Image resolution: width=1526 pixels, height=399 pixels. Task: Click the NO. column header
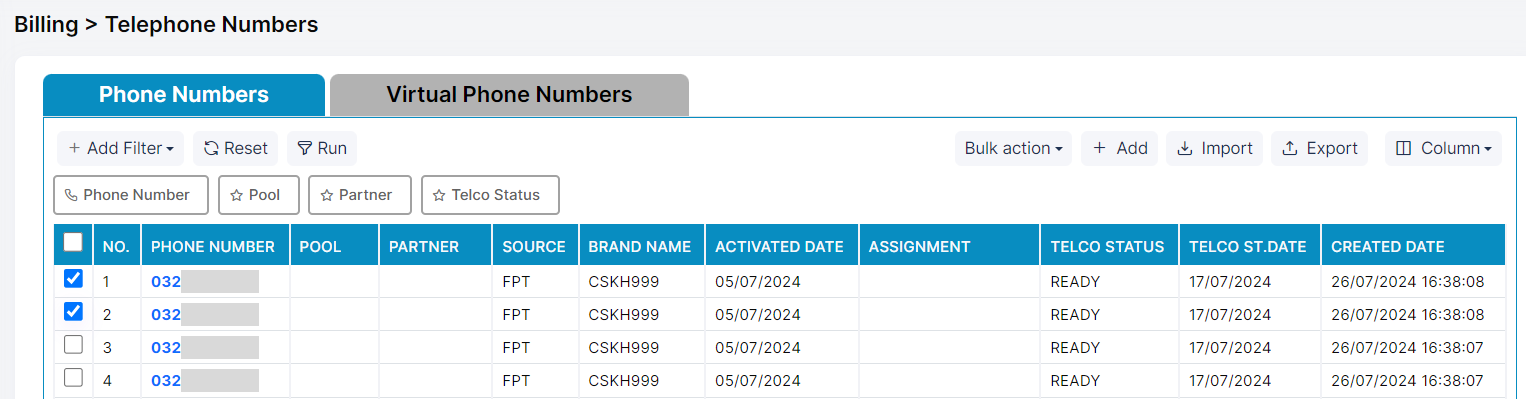tap(116, 246)
